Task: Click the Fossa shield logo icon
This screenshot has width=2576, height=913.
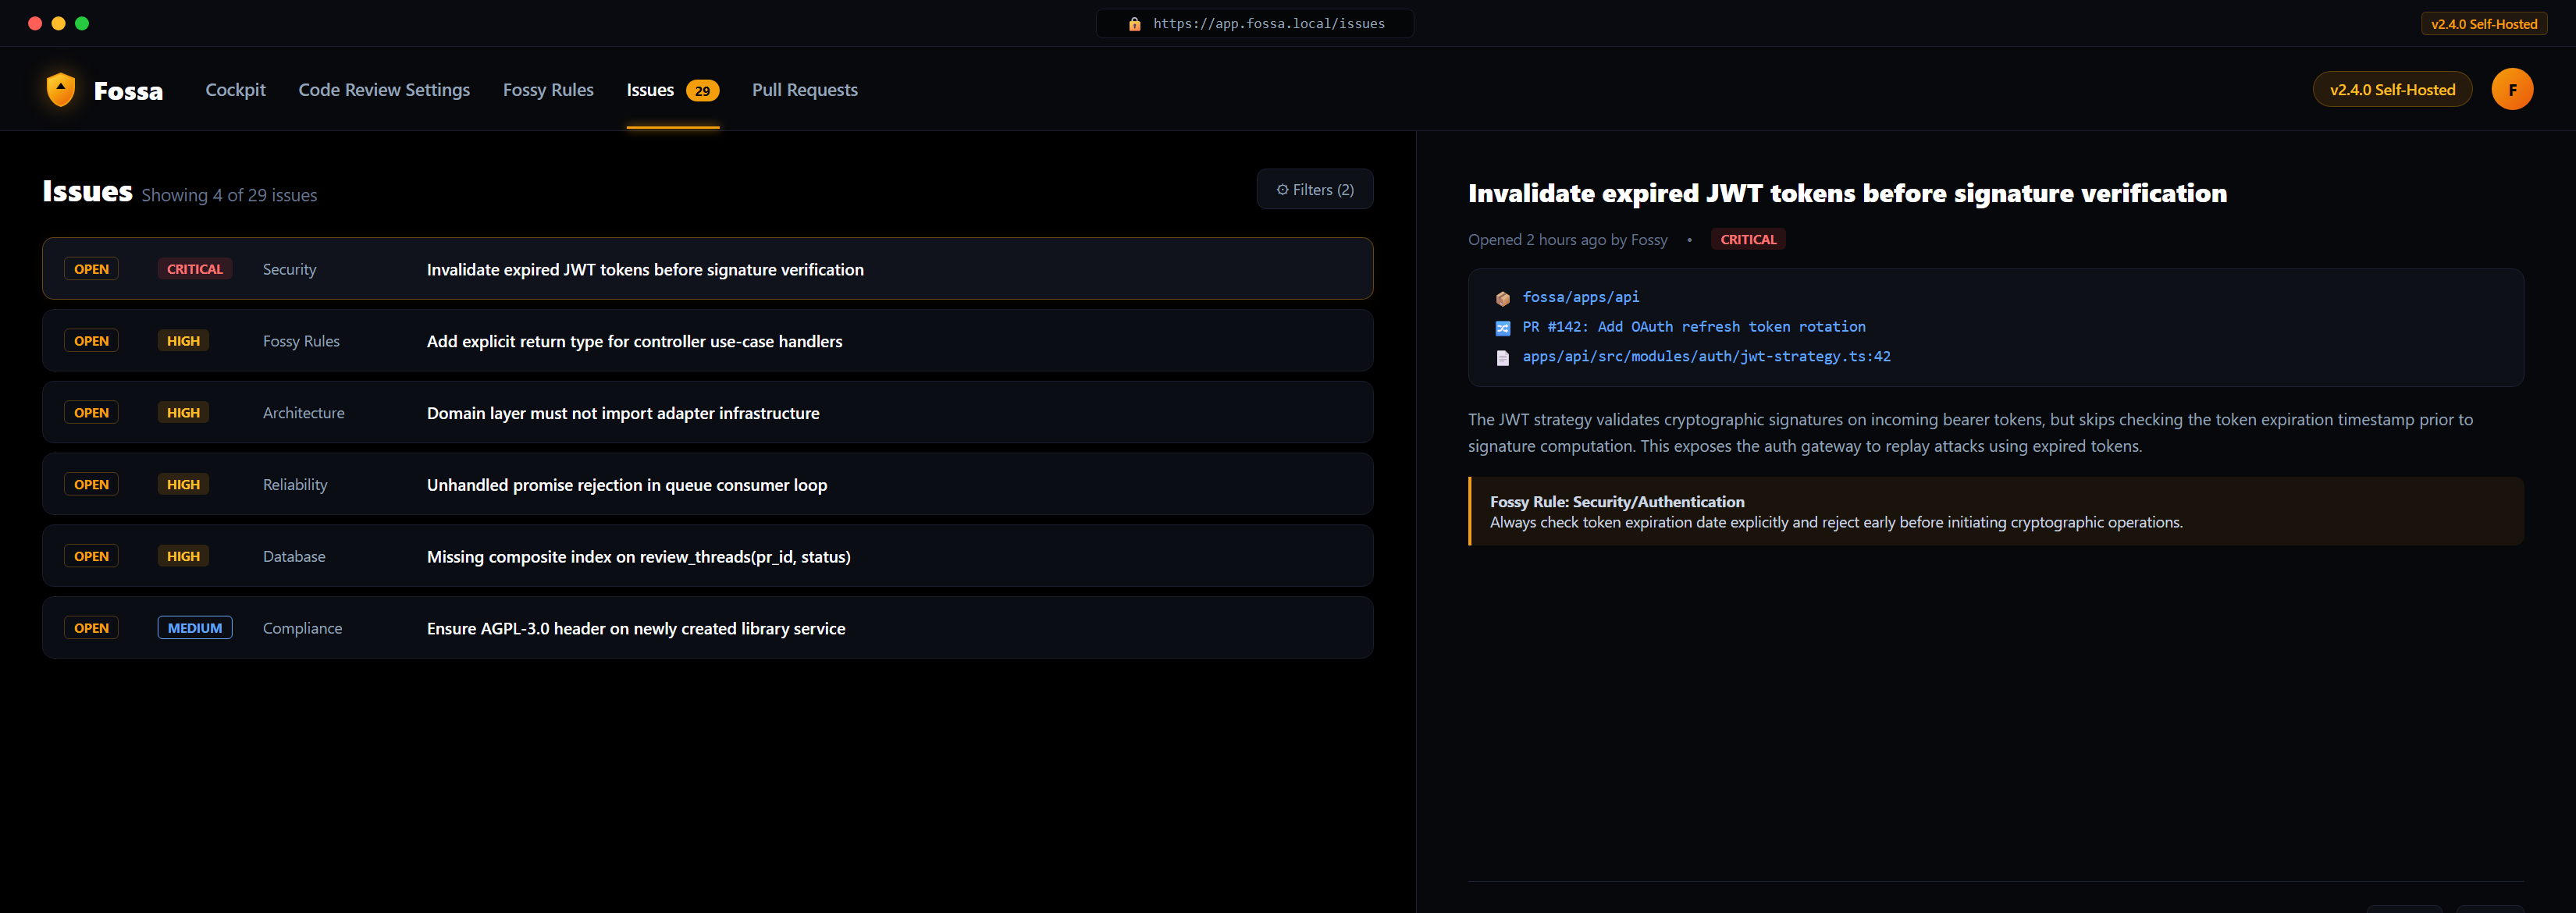Action: coord(61,89)
